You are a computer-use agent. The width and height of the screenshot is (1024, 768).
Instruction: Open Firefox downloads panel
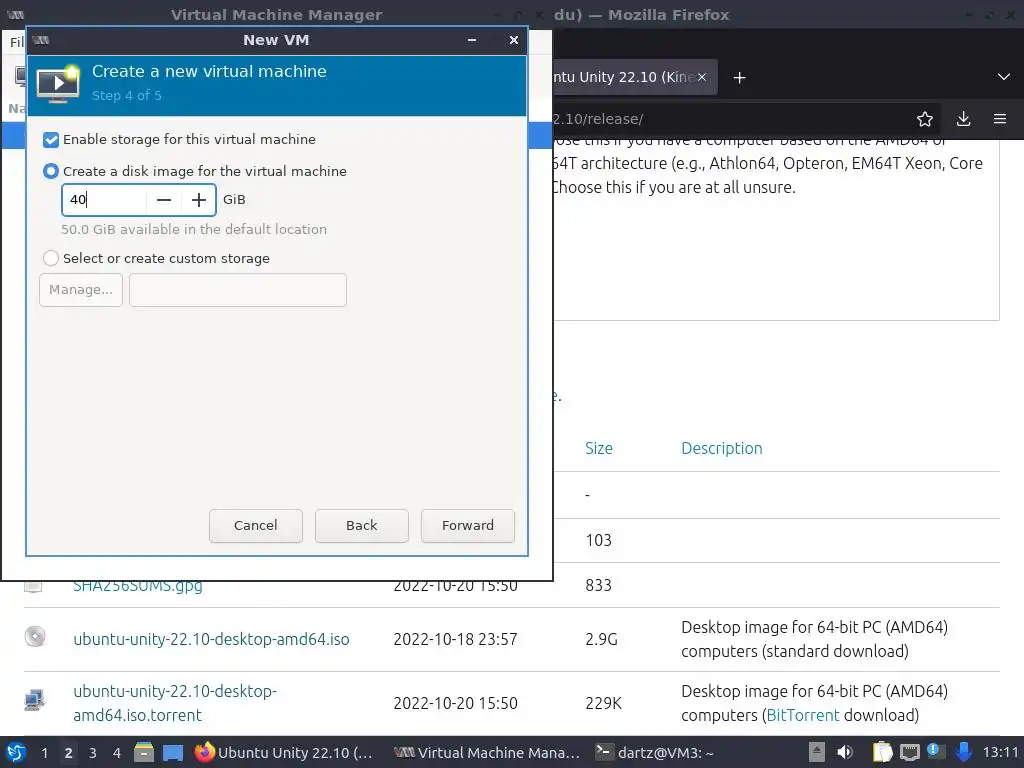(x=963, y=119)
